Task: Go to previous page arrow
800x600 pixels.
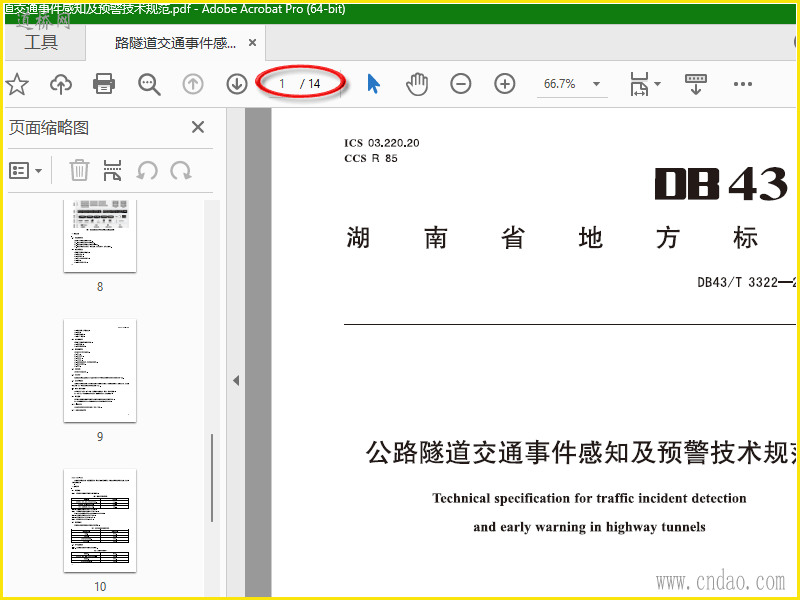Action: tap(193, 84)
